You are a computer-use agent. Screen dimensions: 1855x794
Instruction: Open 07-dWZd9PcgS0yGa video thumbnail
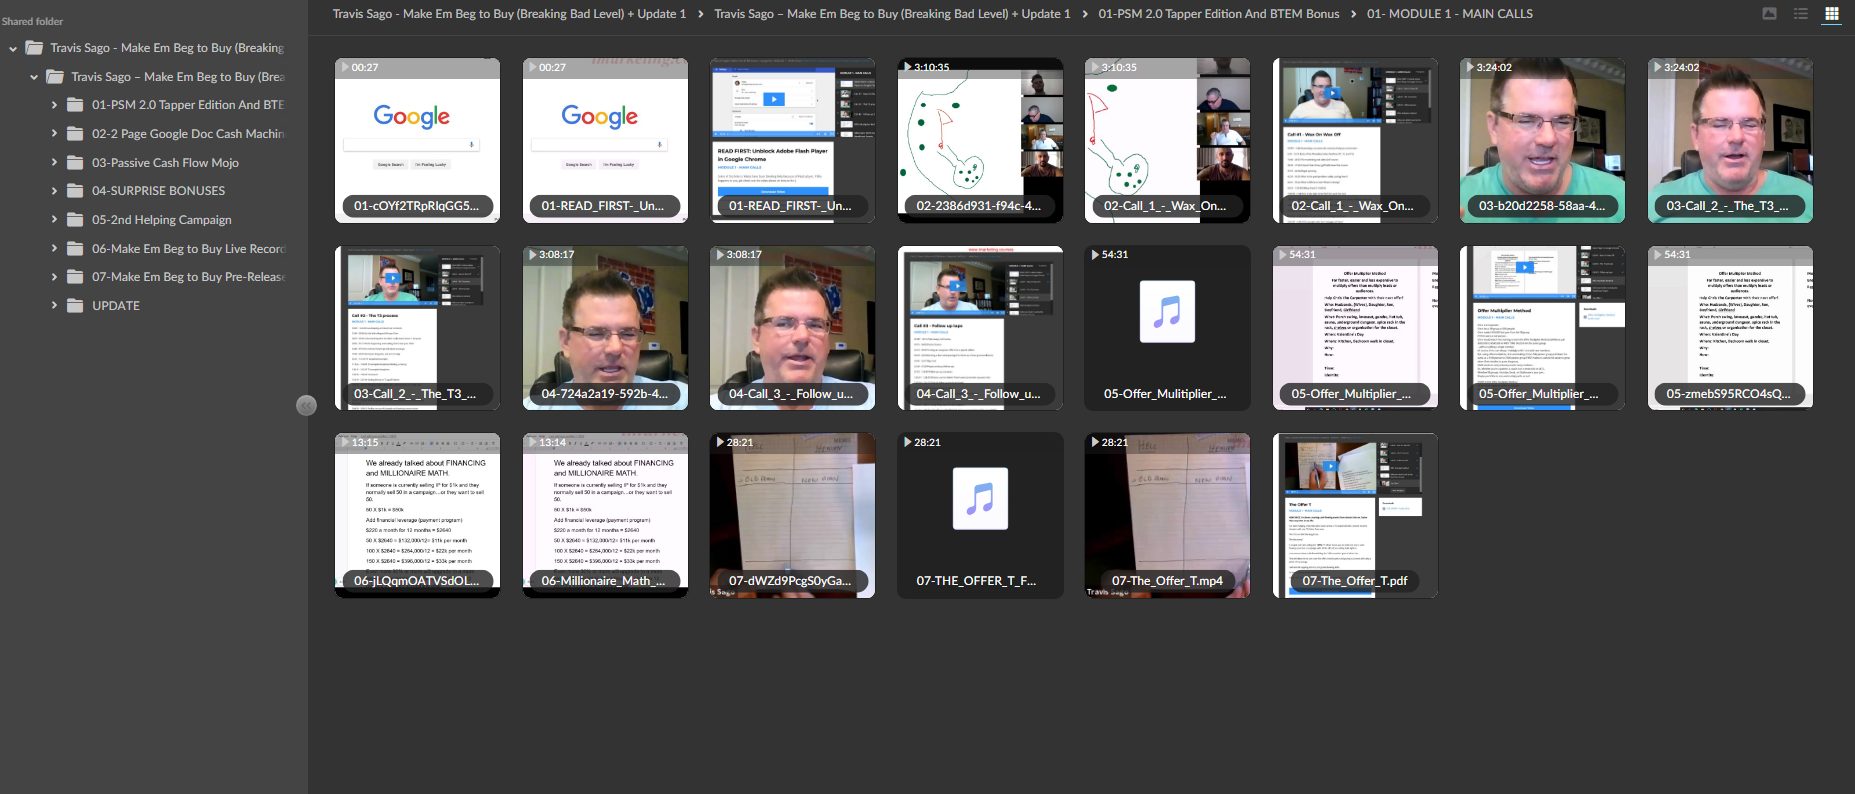click(x=792, y=515)
